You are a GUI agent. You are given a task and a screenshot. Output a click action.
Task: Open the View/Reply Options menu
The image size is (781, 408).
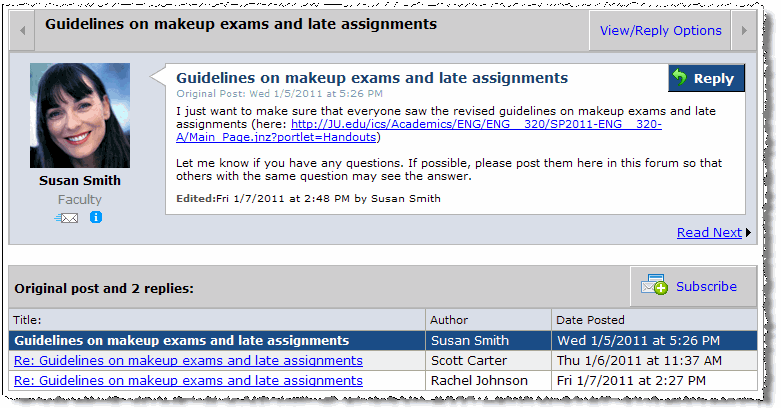[660, 30]
